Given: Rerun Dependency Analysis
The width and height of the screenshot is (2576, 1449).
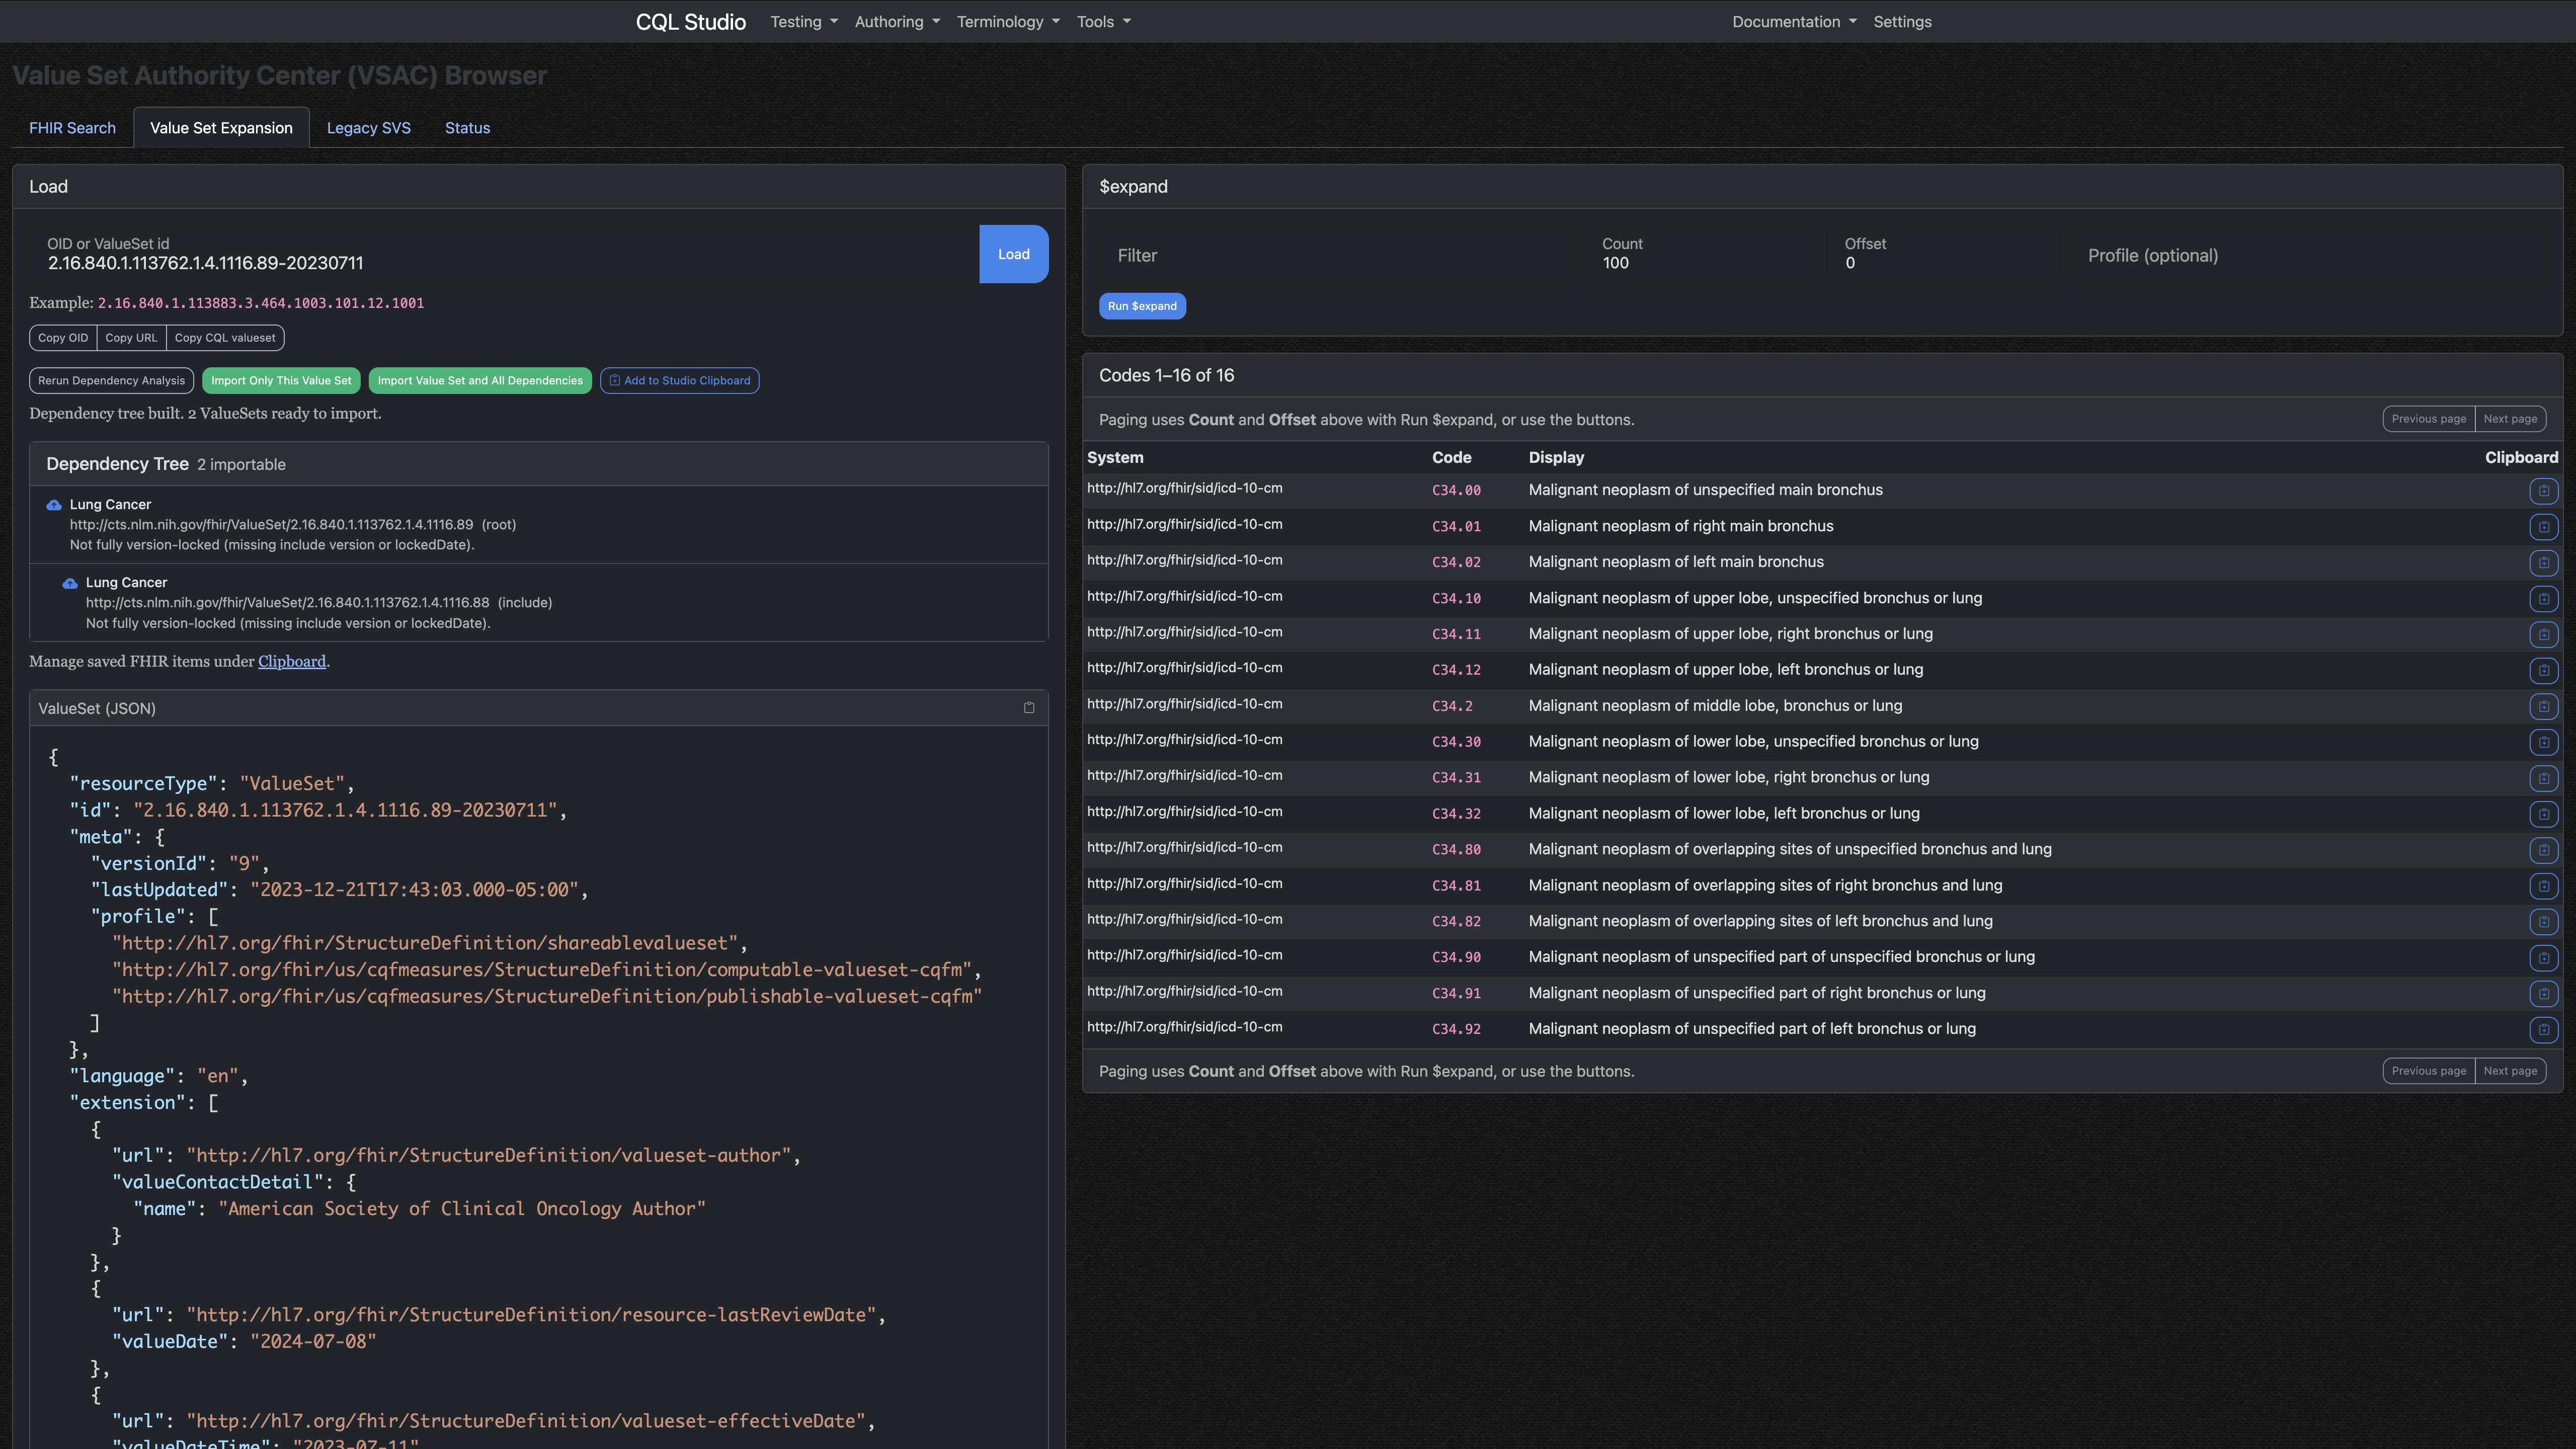Looking at the screenshot, I should point(111,381).
